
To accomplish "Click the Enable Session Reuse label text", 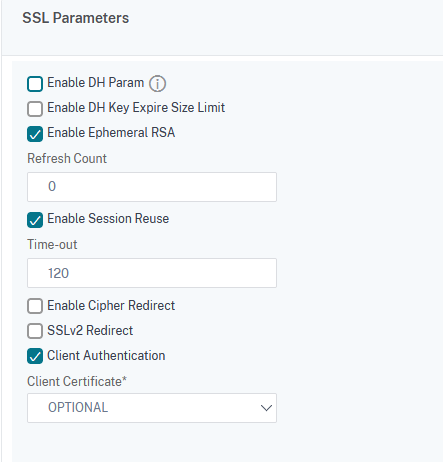I will click(108, 219).
